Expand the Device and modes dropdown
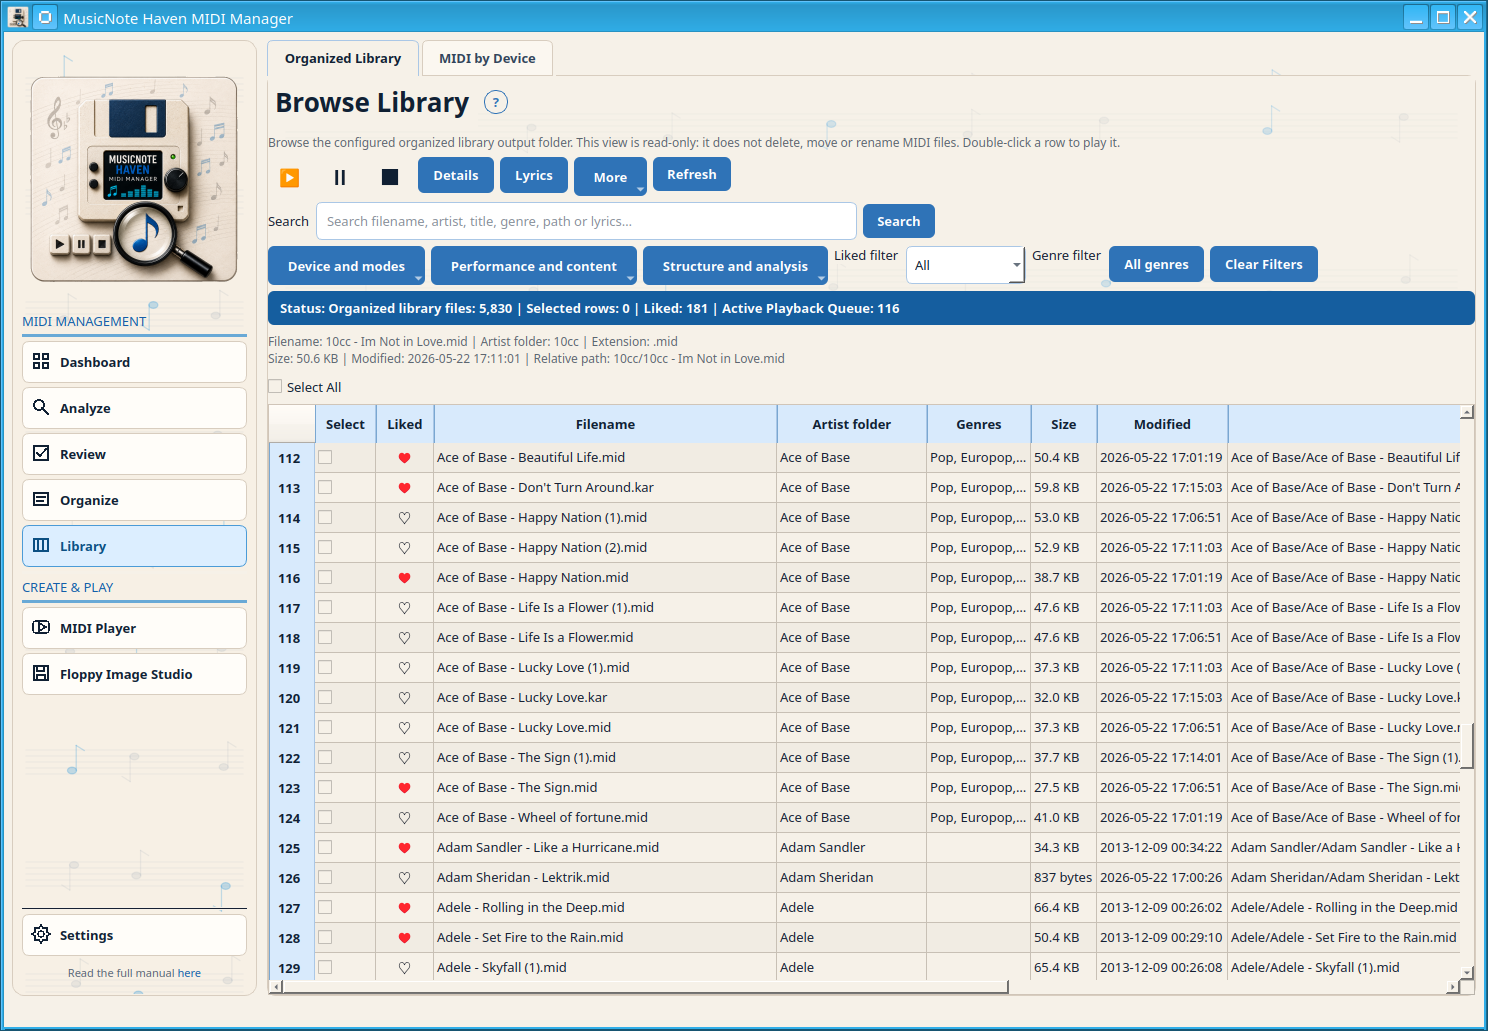1488x1031 pixels. coord(346,266)
